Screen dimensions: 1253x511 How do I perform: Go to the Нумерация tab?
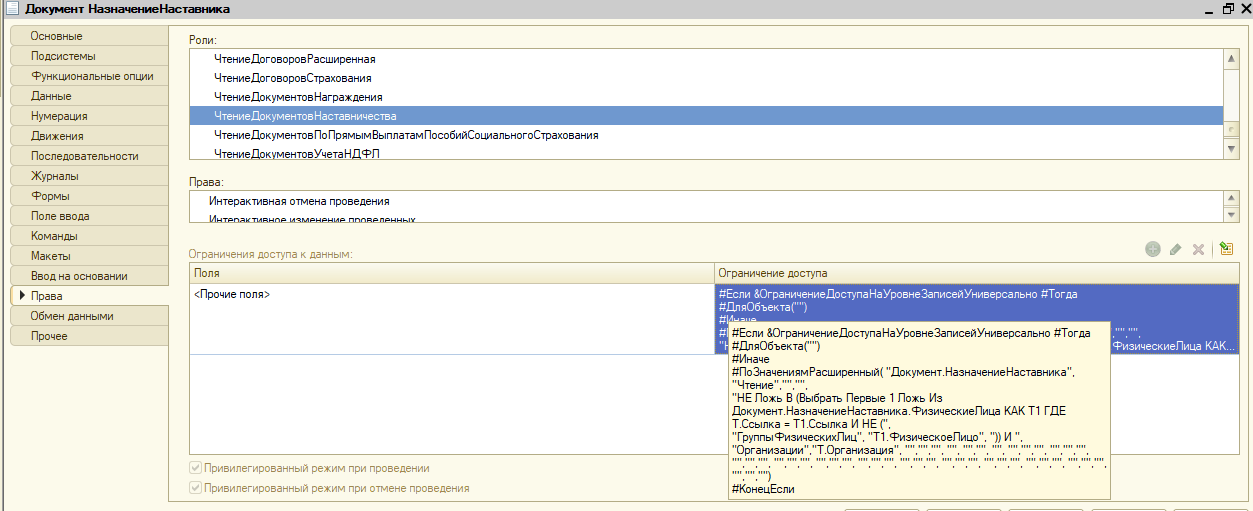tap(89, 116)
